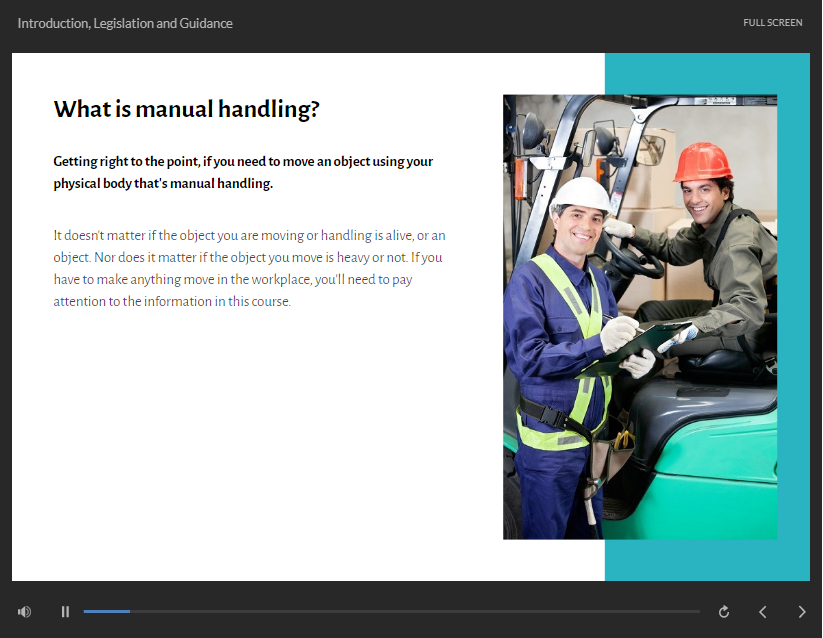Go to the previous slide arrow
The width and height of the screenshot is (823, 638).
pos(763,612)
